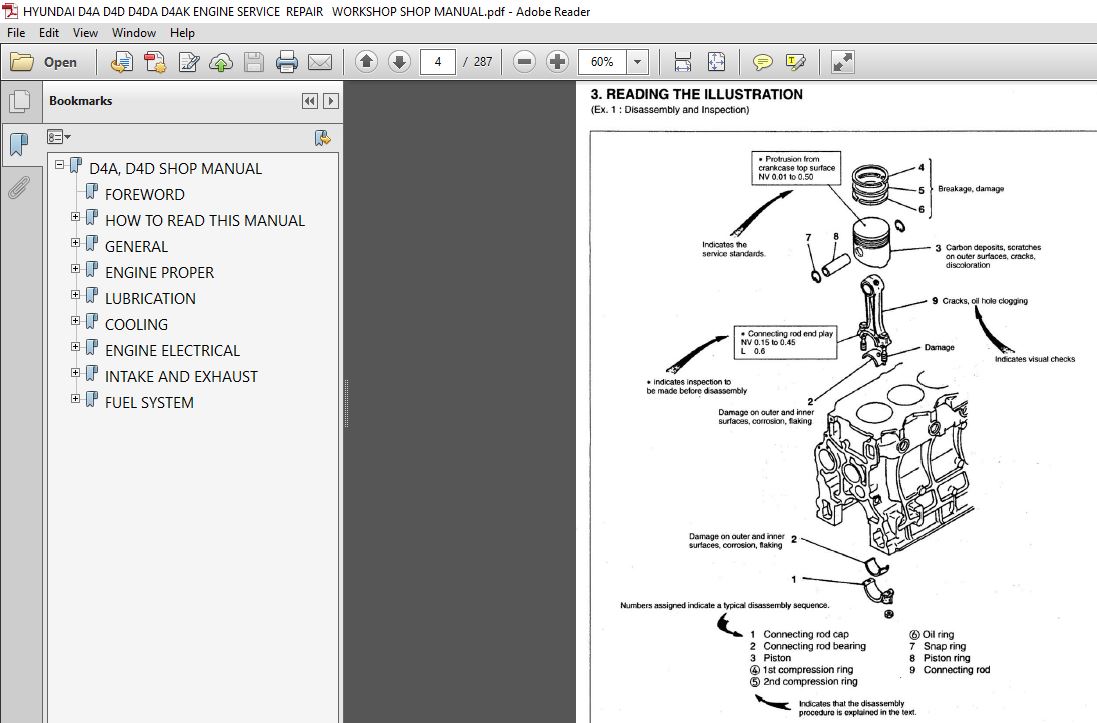Open the Edit menu
The width and height of the screenshot is (1097, 723).
pyautogui.click(x=49, y=33)
